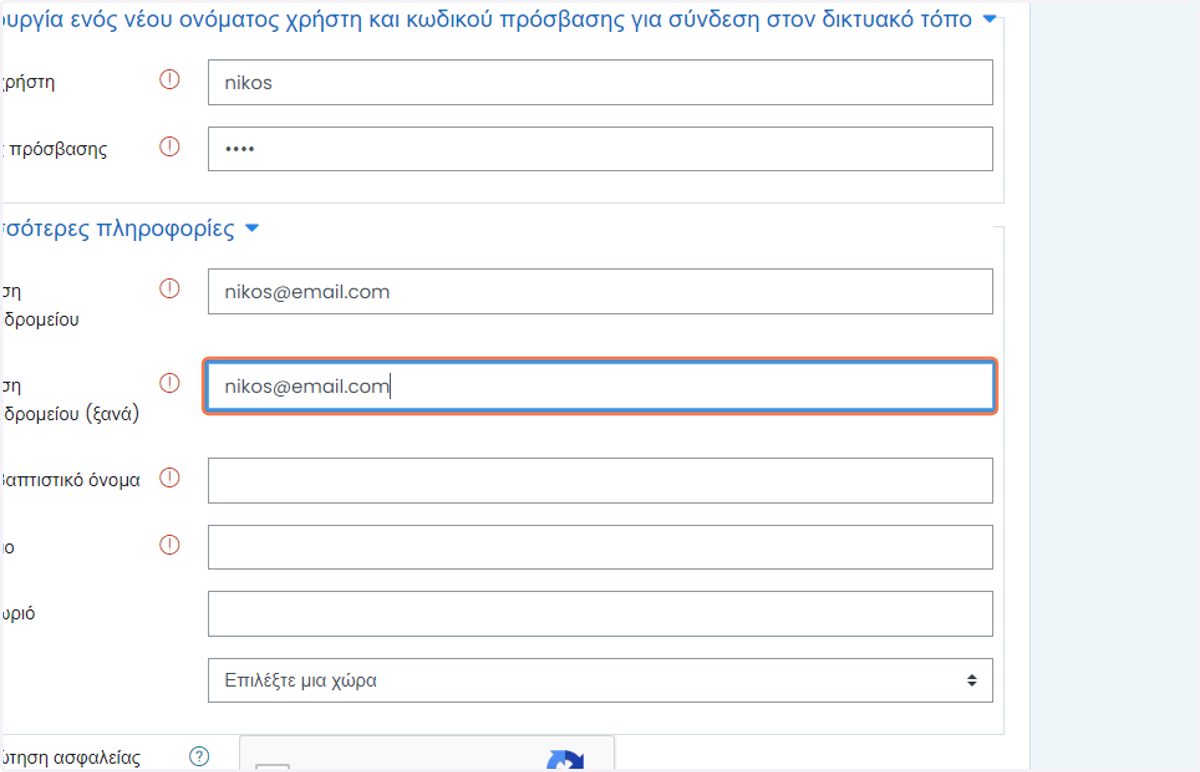
Task: Click required icon beside βαπτιστικό όνομα
Action: click(x=170, y=478)
